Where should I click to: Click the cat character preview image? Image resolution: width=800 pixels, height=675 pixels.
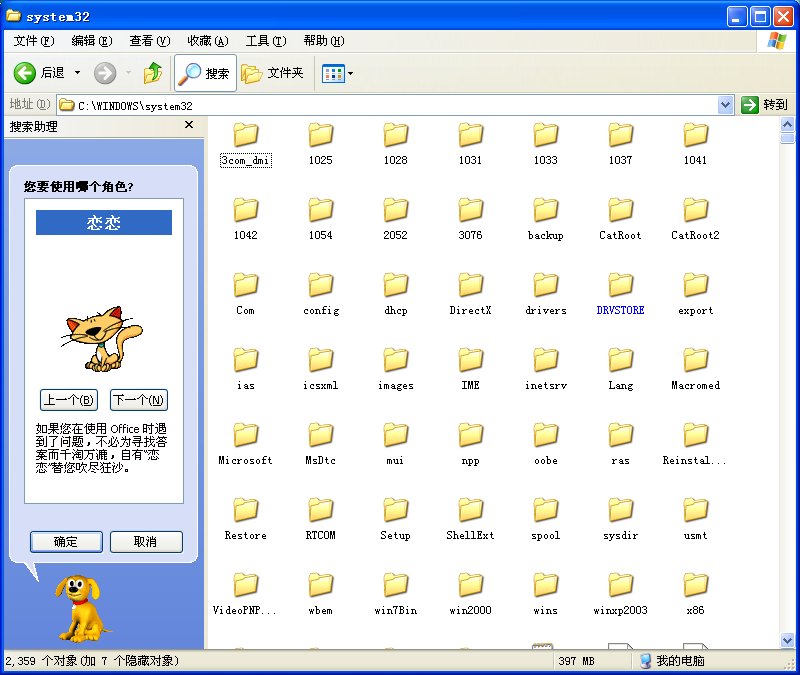click(x=102, y=338)
